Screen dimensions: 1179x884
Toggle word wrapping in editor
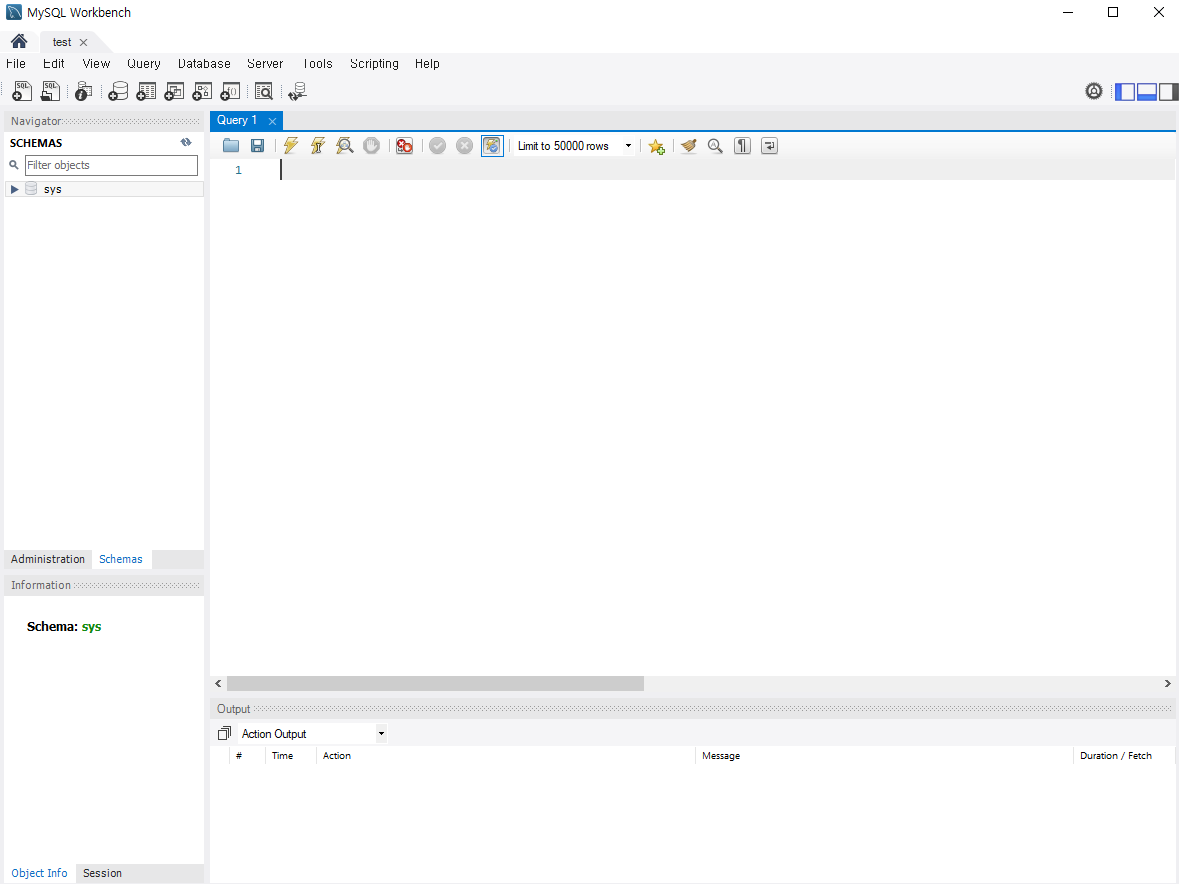769,146
